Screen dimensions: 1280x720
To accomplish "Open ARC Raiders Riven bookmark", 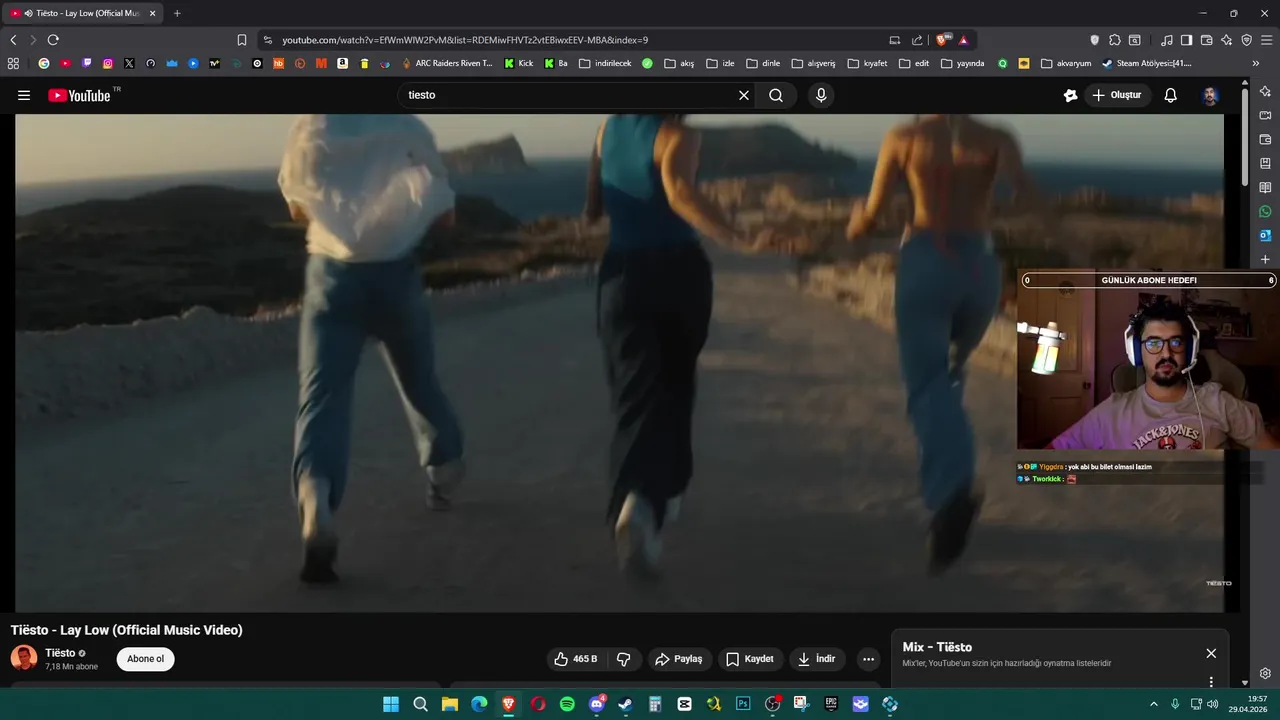I will pyautogui.click(x=447, y=63).
